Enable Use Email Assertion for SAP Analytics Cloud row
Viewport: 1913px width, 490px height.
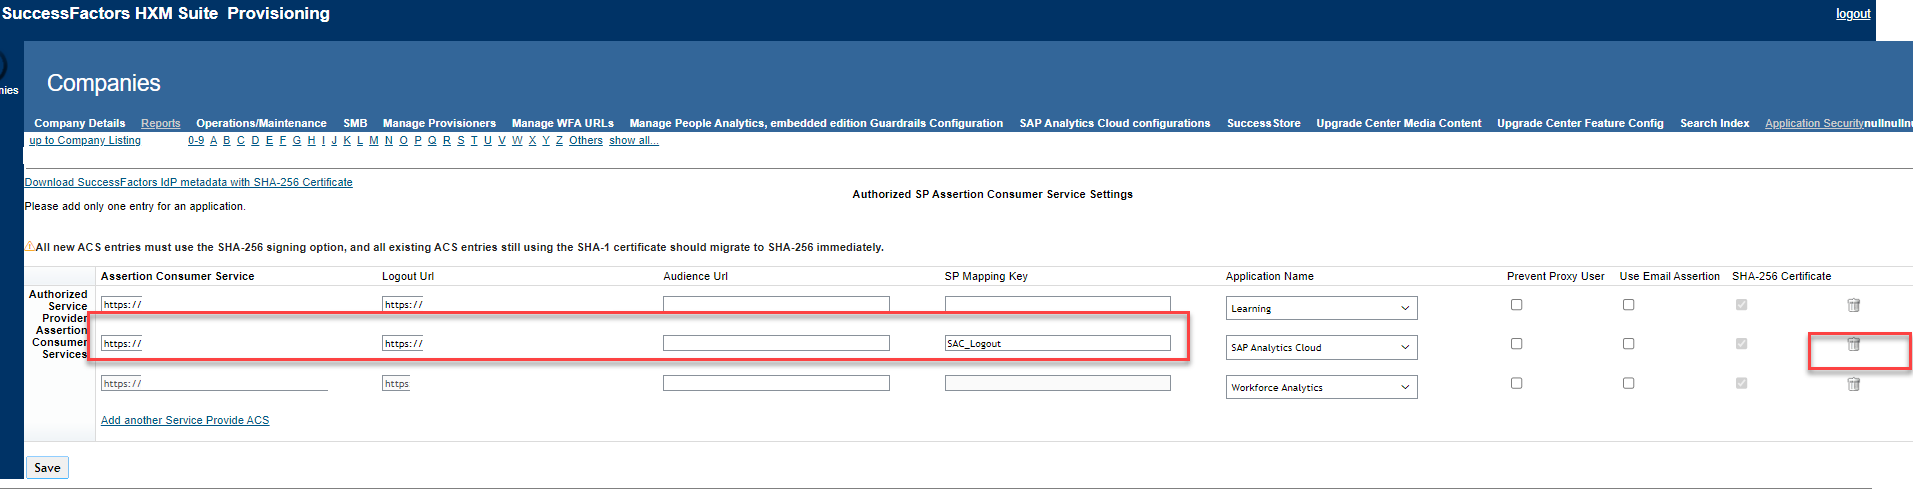(1628, 344)
